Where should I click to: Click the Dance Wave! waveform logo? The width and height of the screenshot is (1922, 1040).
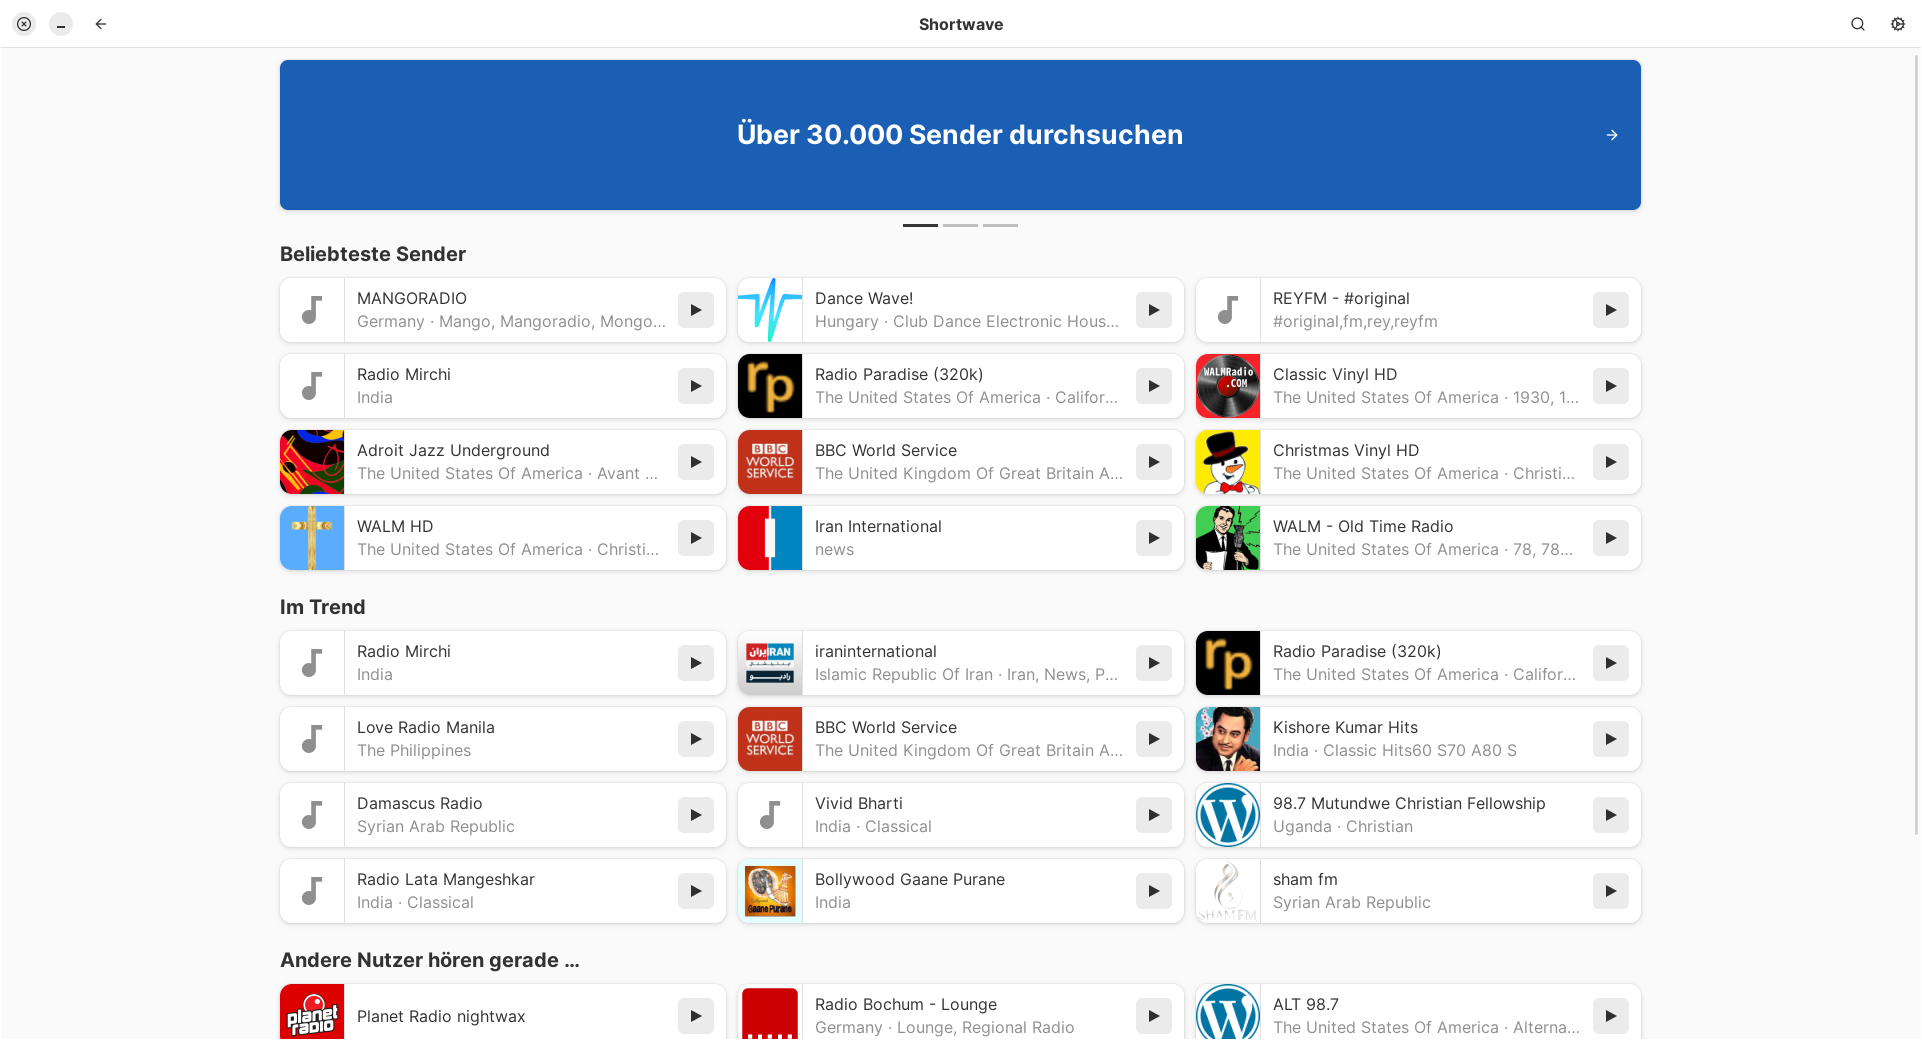770,310
